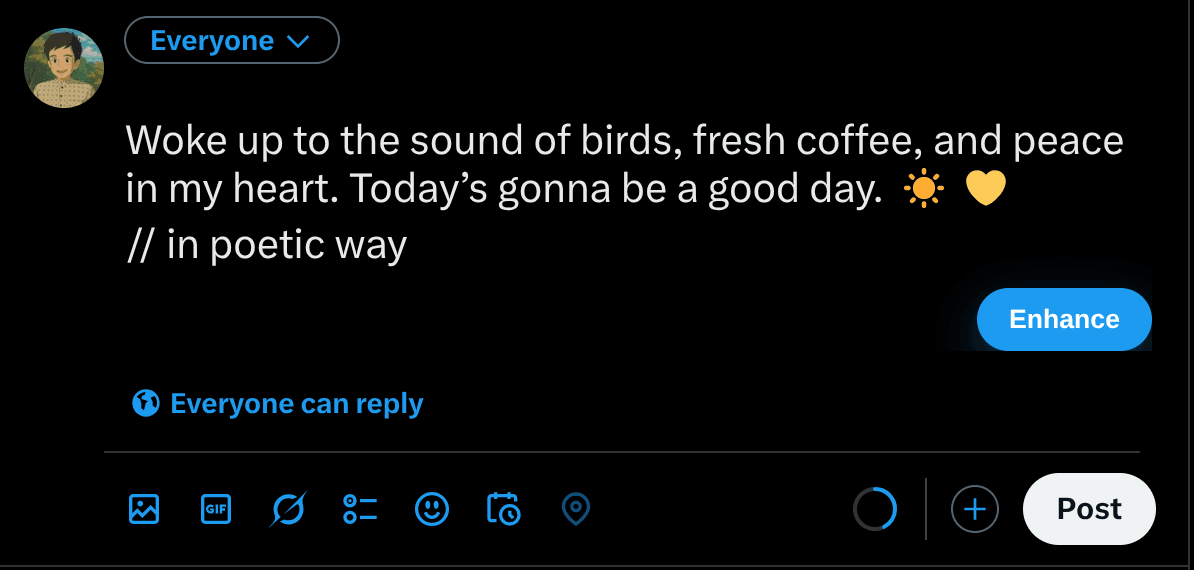
Task: Click the character count progress circle
Action: [x=875, y=510]
